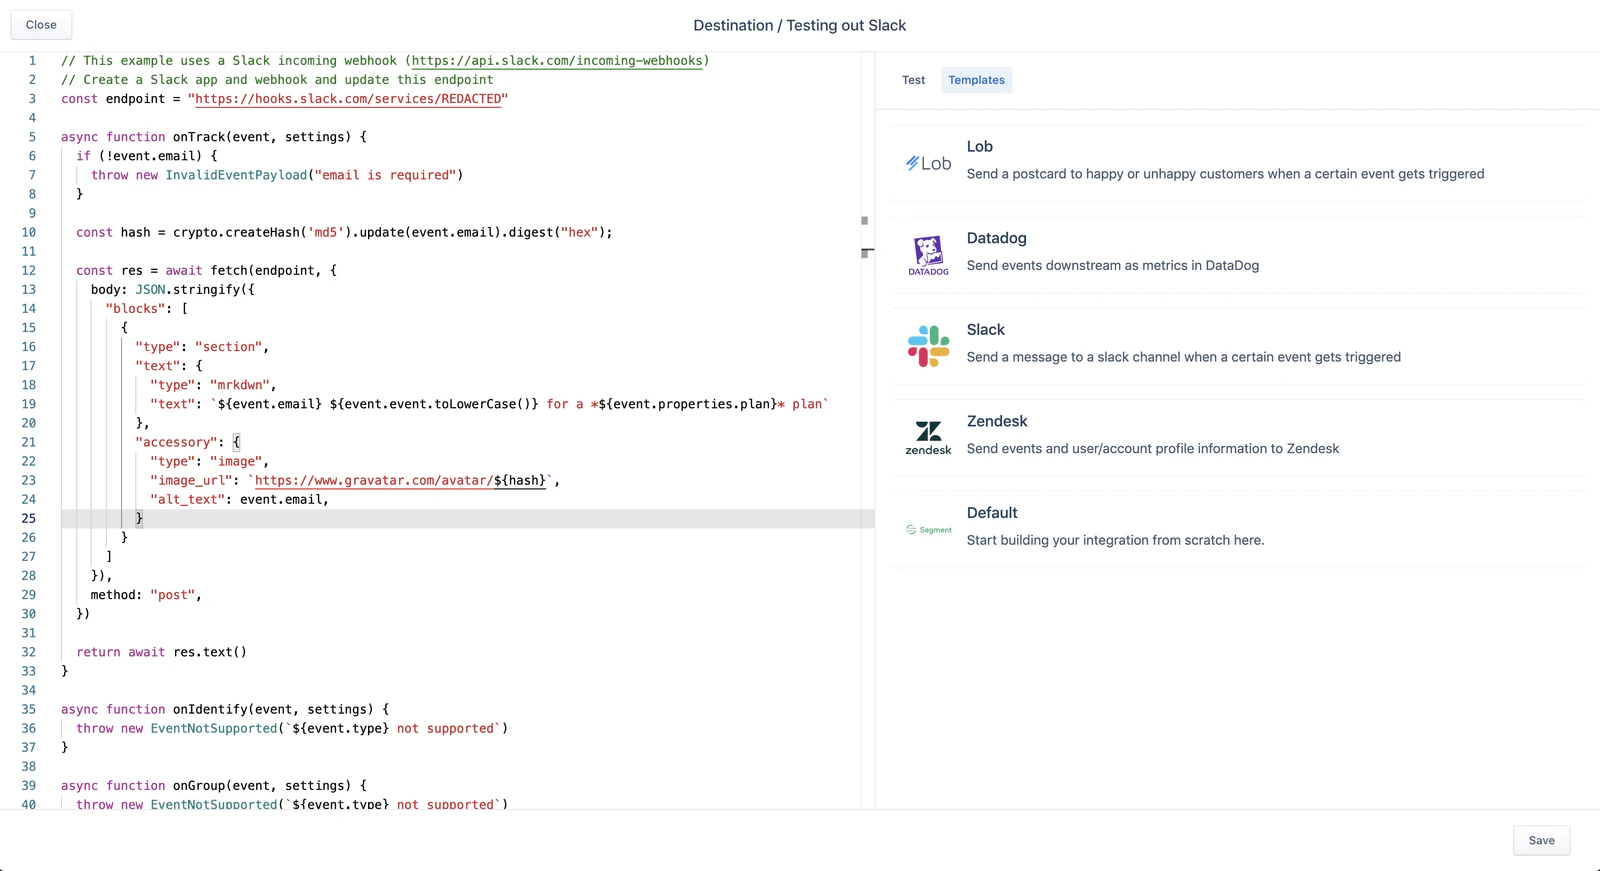The height and width of the screenshot is (871, 1600).
Task: Place cursor on the onTrack function name
Action: [199, 137]
